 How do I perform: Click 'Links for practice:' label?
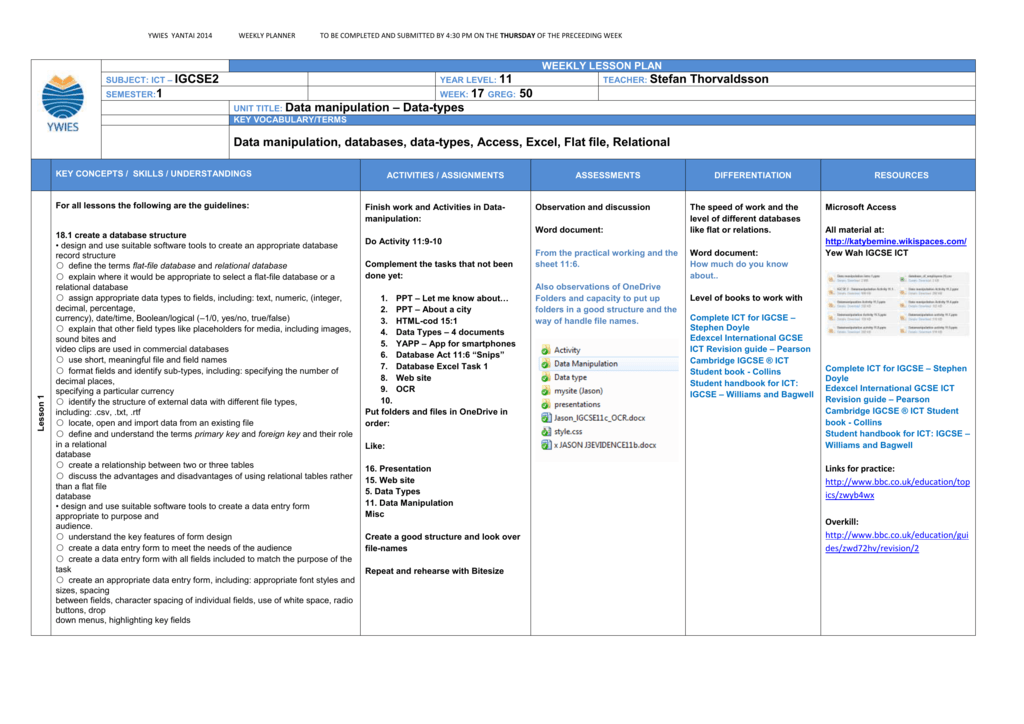pyautogui.click(x=859, y=469)
